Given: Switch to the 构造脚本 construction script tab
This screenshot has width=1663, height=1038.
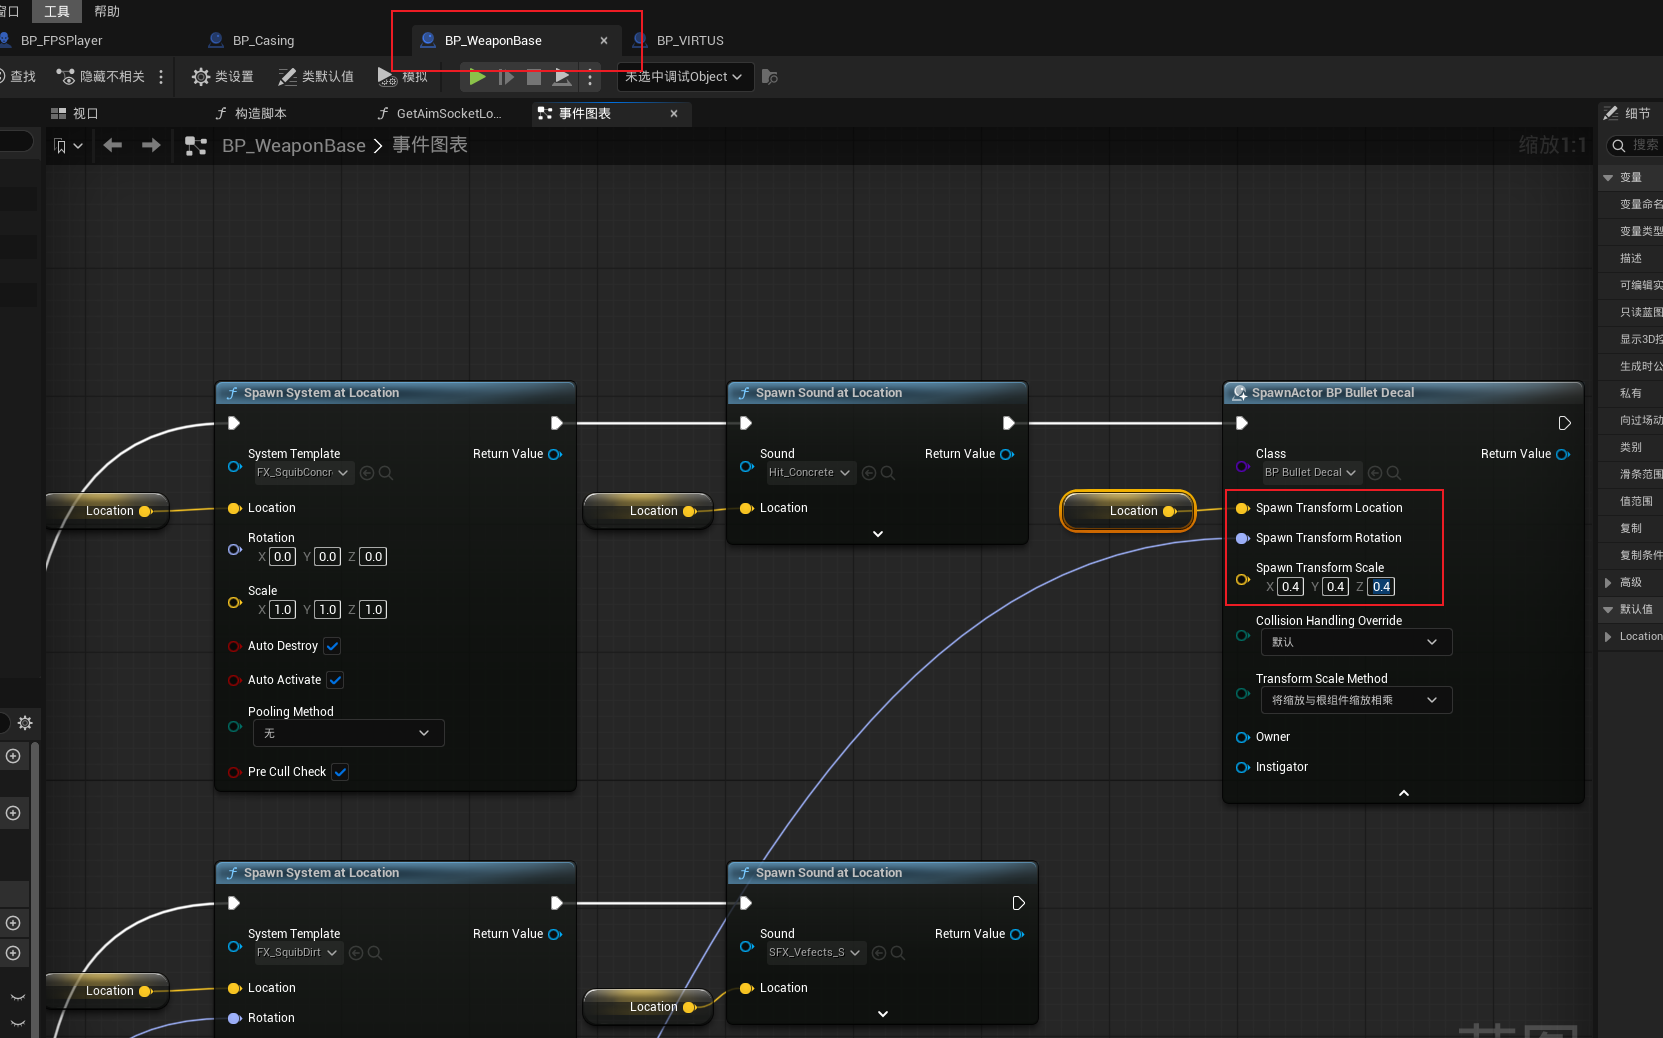Looking at the screenshot, I should [252, 114].
